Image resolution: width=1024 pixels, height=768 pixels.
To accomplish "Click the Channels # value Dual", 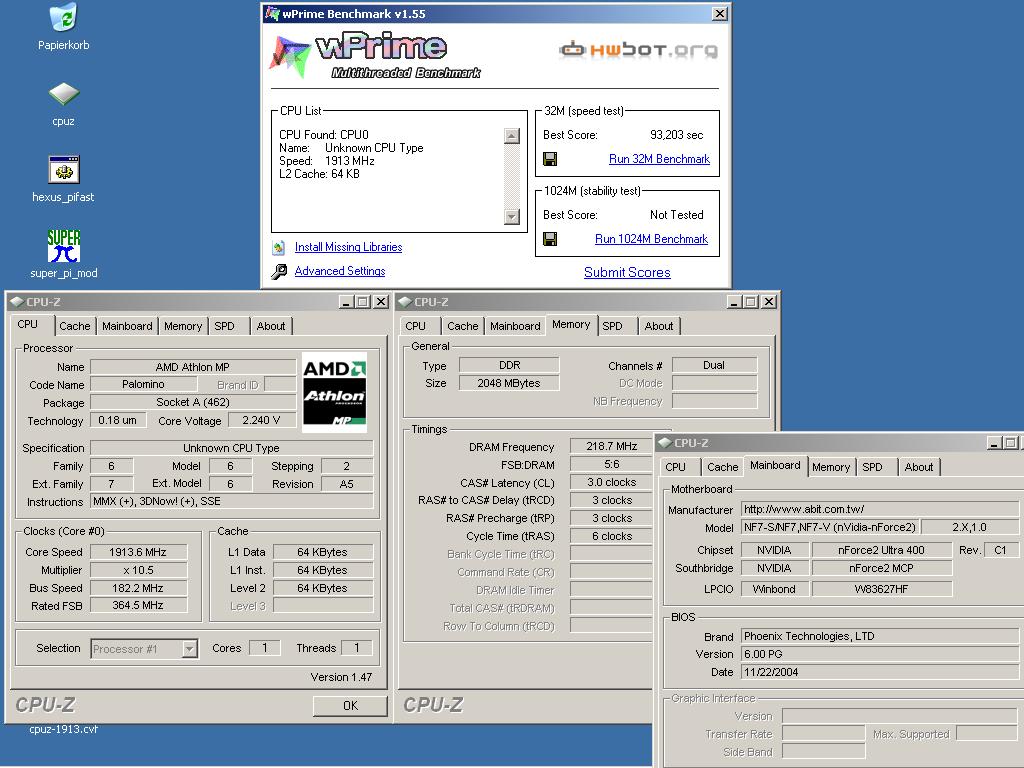I will (x=714, y=365).
